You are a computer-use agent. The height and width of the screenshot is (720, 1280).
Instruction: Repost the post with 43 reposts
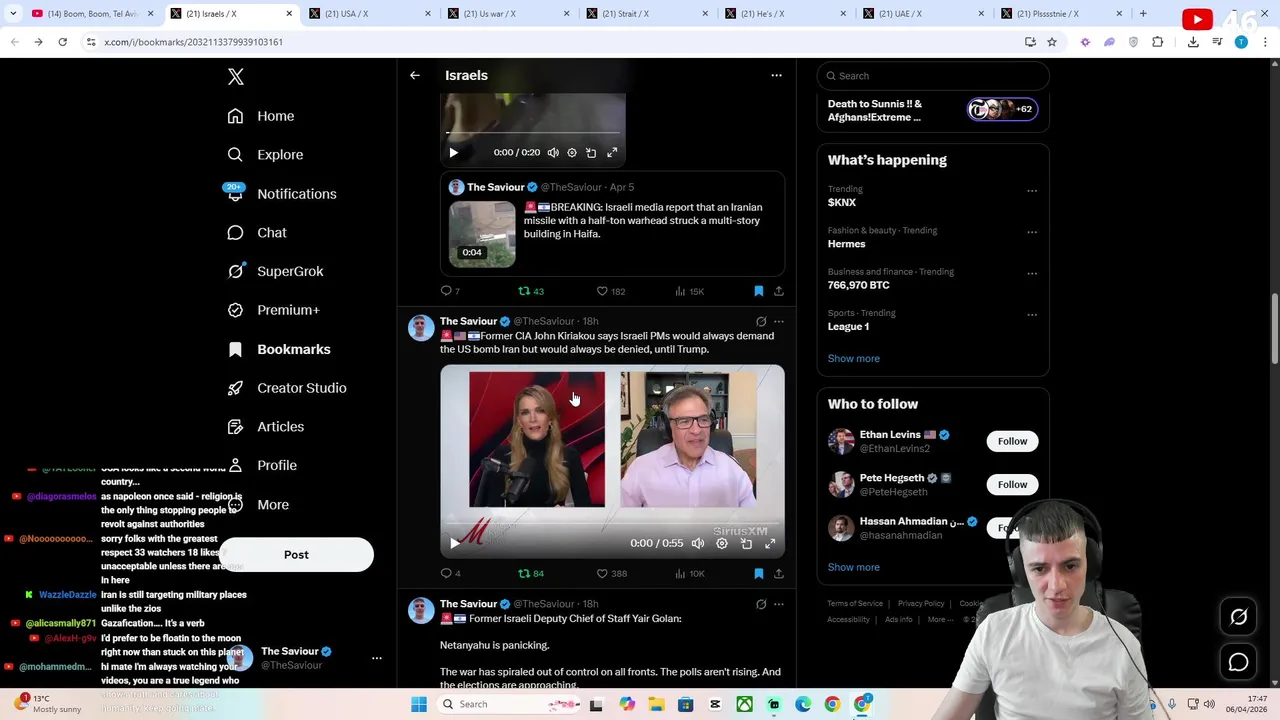click(x=530, y=291)
